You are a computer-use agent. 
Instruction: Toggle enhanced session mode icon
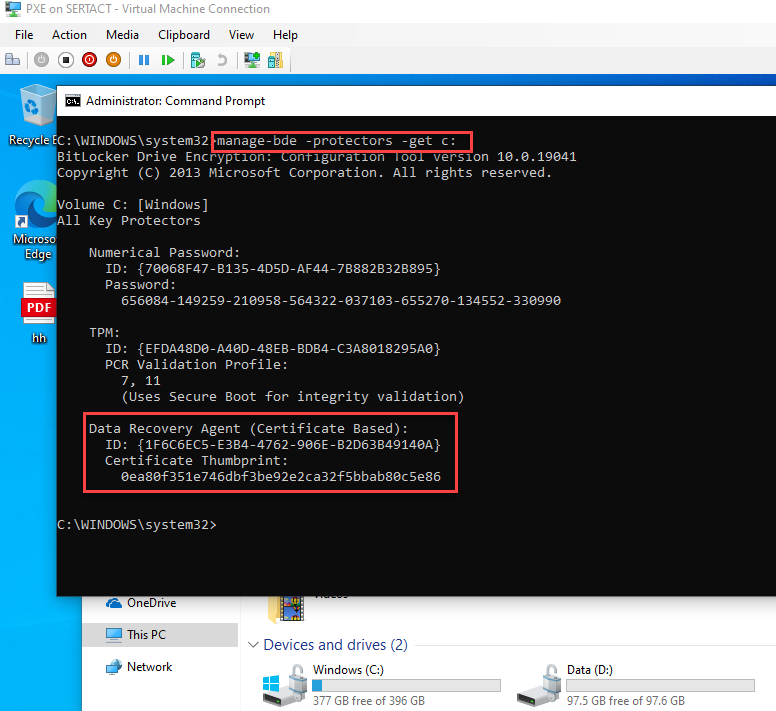[252, 60]
